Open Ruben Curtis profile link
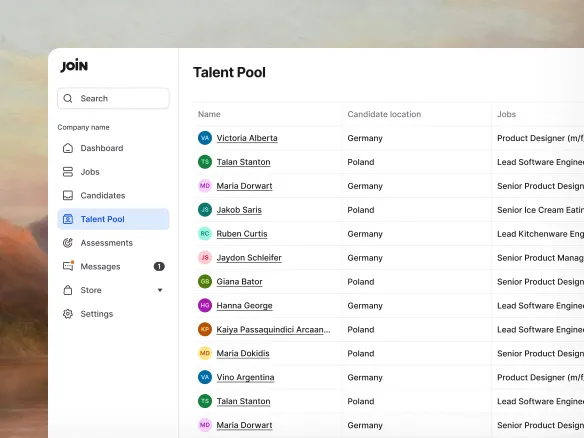This screenshot has height=438, width=584. coord(242,234)
